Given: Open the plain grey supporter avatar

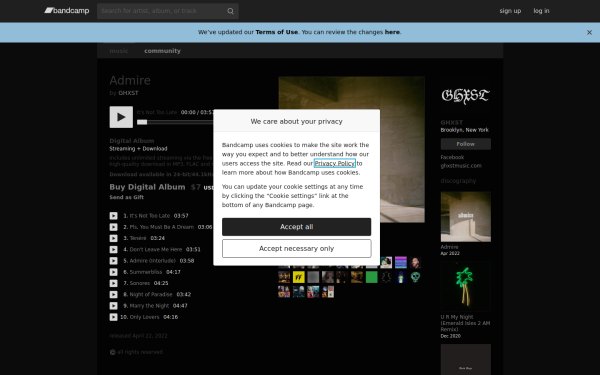Looking at the screenshot, I should [x=313, y=277].
